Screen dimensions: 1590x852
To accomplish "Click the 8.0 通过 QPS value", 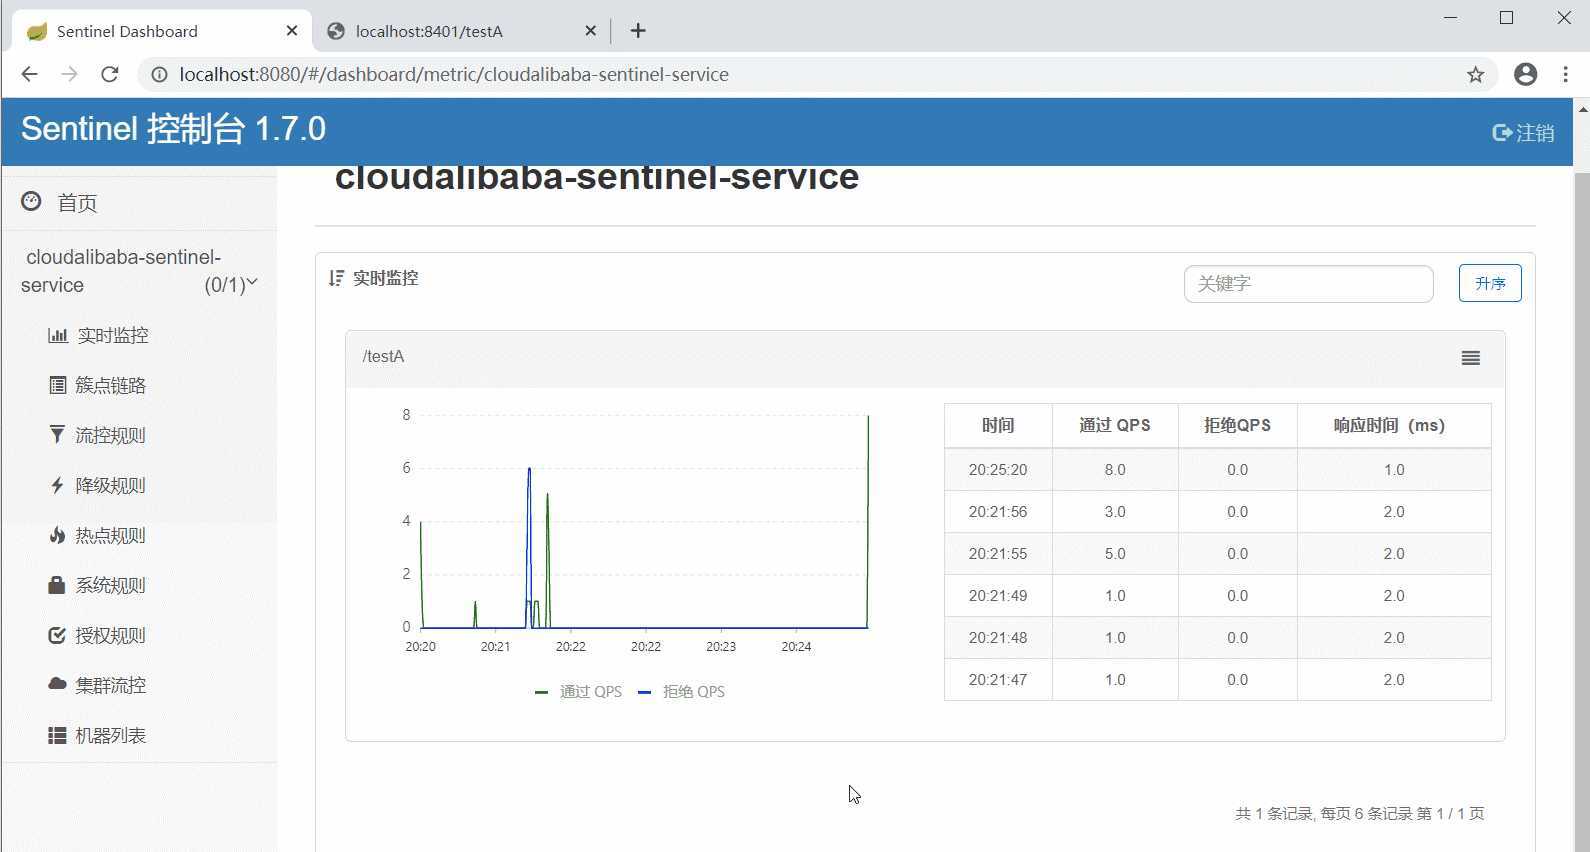I will point(1115,469).
